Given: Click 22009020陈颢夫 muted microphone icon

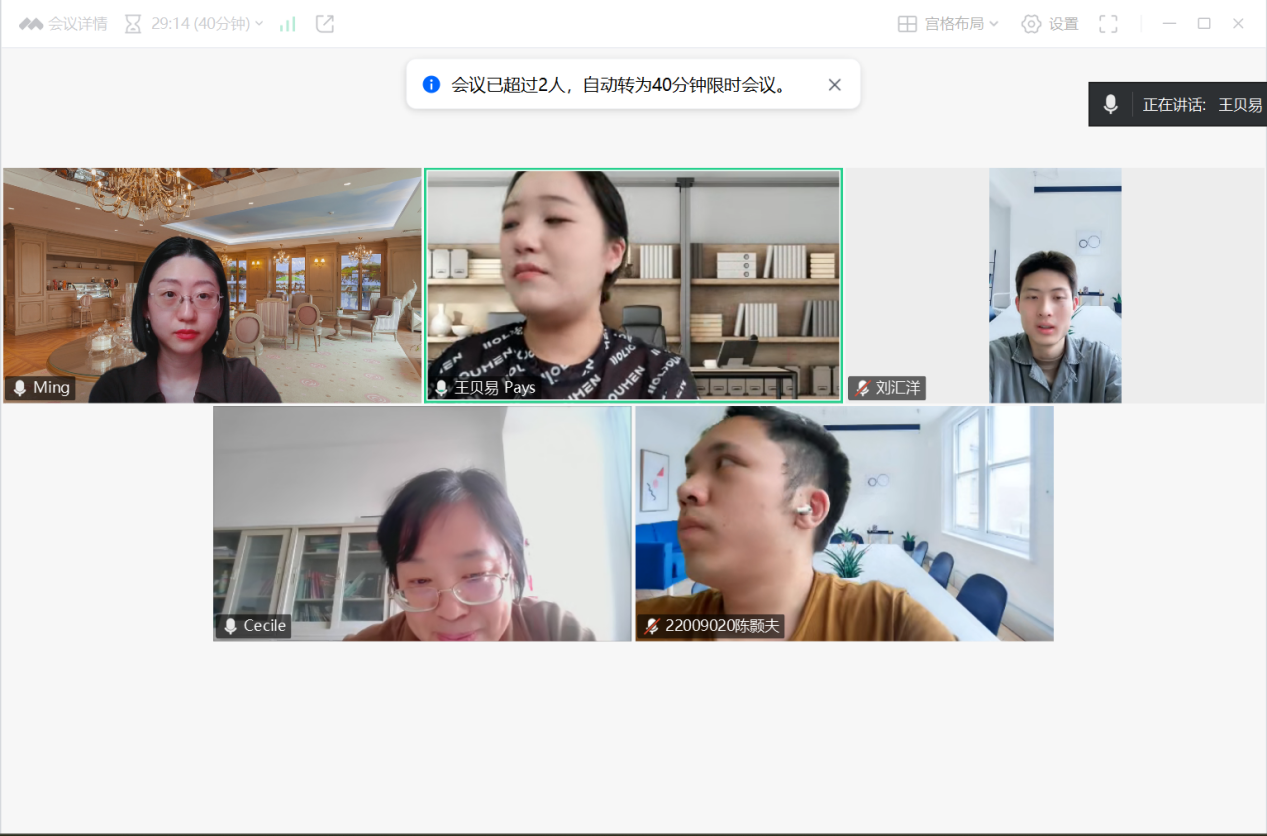Looking at the screenshot, I should pos(652,626).
